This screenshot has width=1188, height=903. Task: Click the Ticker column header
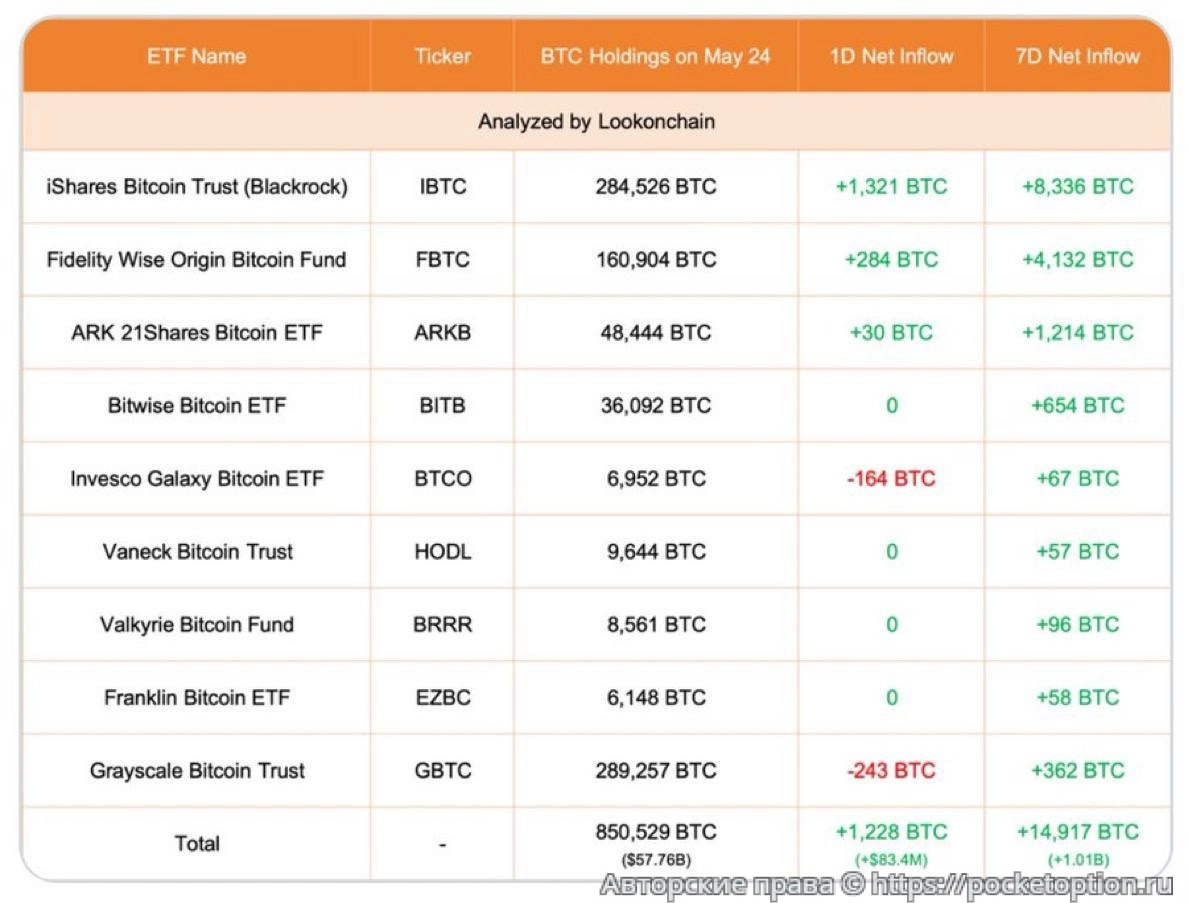(442, 56)
